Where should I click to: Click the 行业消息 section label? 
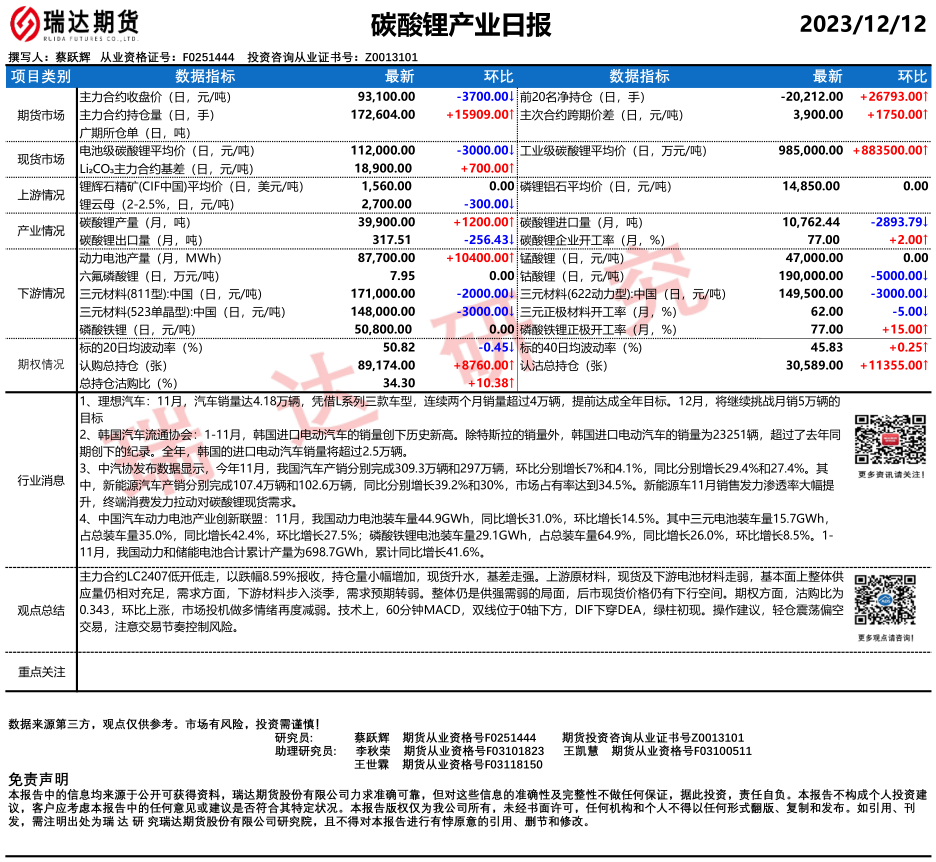pos(41,480)
